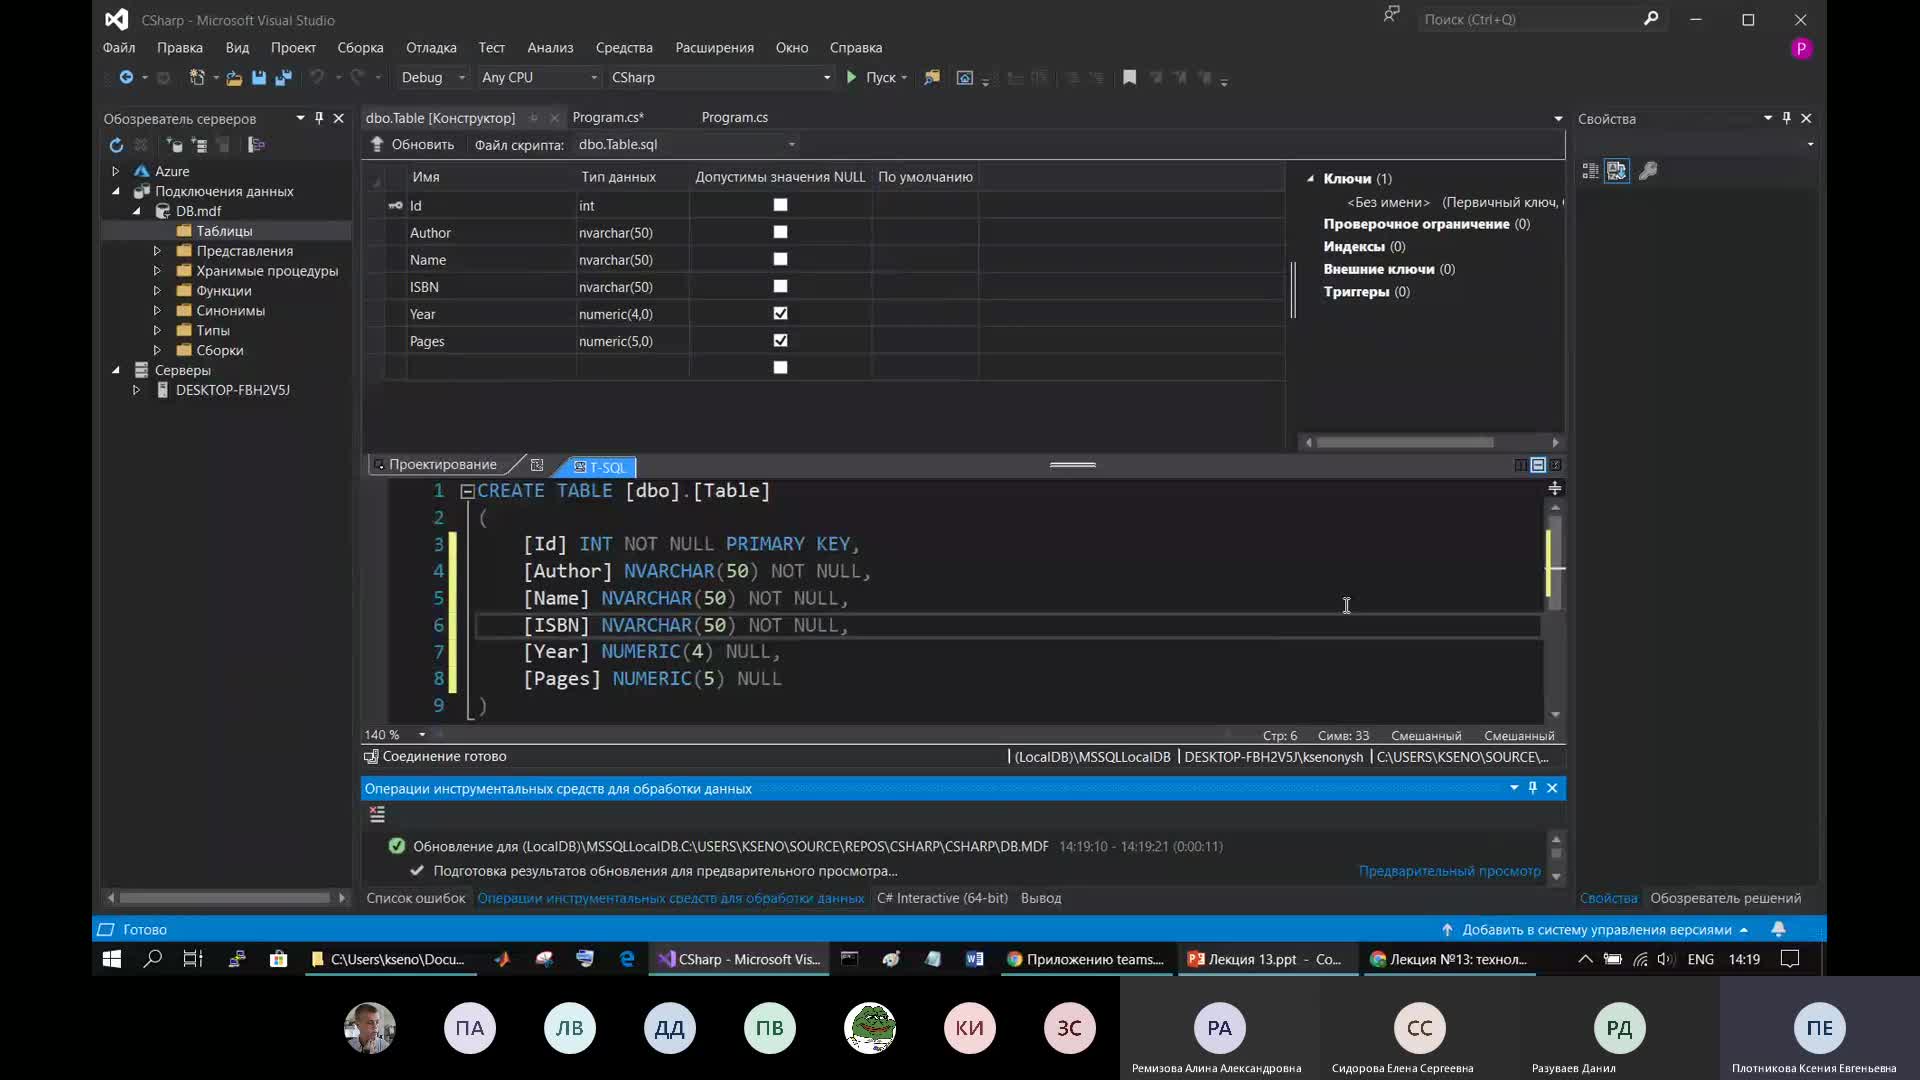Open Windows taskbar search

coord(153,959)
